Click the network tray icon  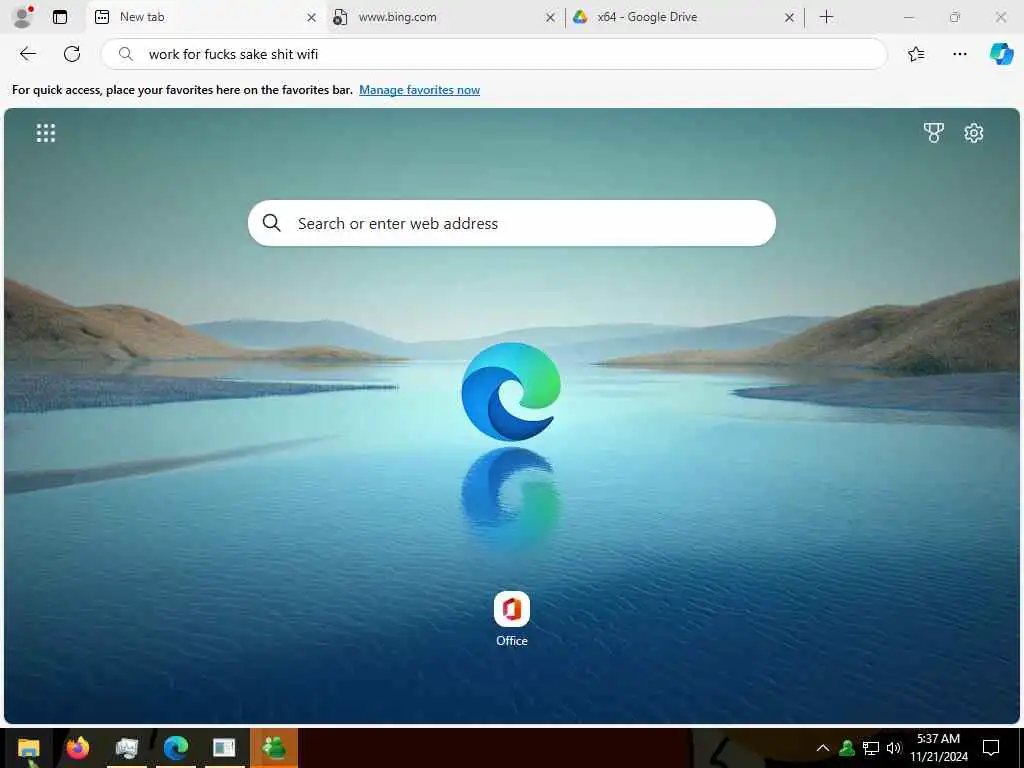[871, 748]
